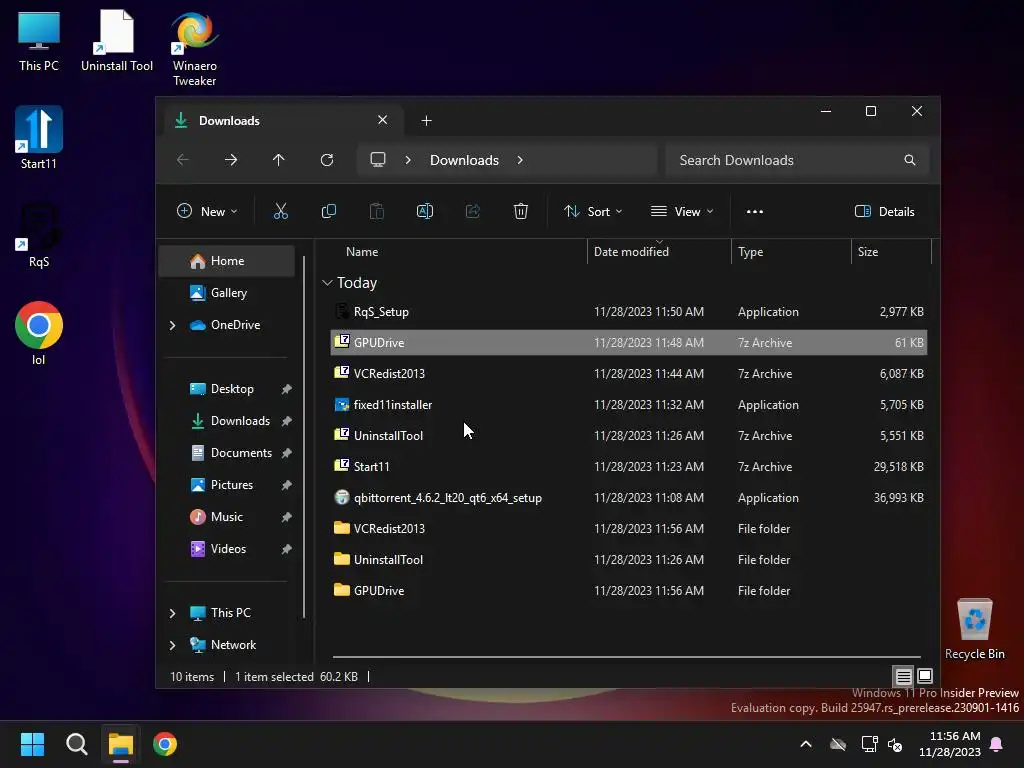Click the PC monitor icon in address bar
Screen dimensions: 1024x768
(x=377, y=160)
